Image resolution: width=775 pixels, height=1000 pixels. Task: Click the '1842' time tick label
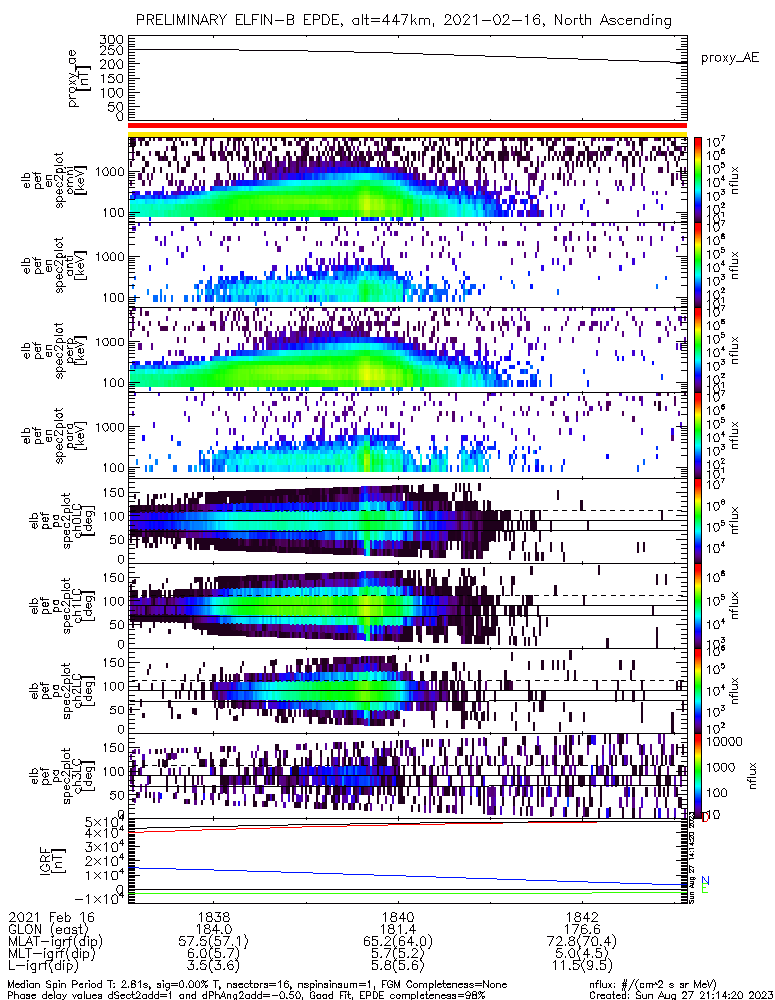582,916
